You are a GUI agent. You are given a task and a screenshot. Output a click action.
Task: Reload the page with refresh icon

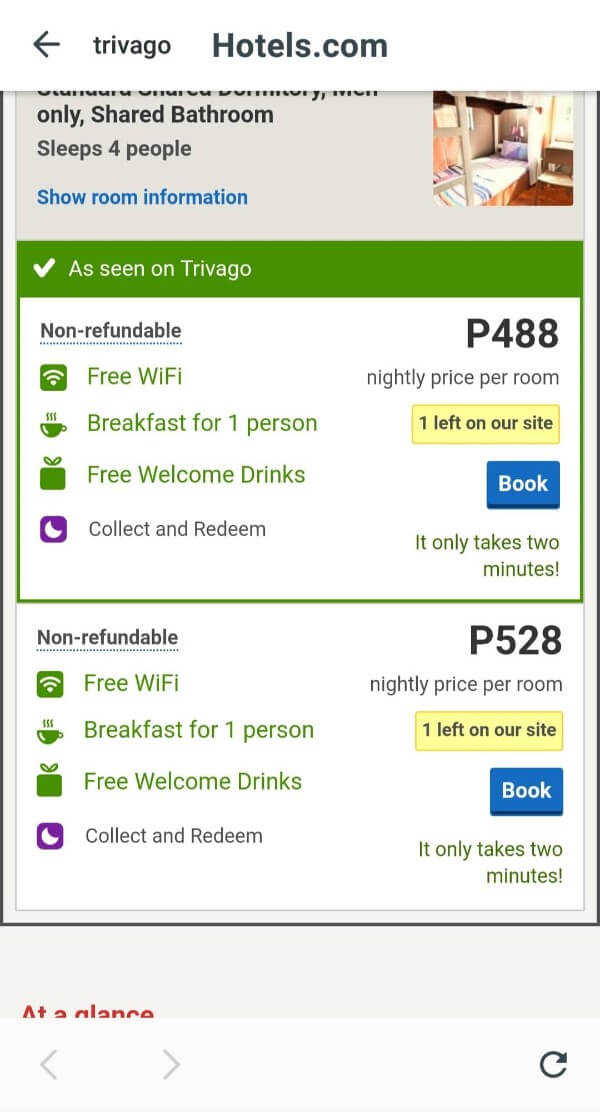[x=553, y=1065]
